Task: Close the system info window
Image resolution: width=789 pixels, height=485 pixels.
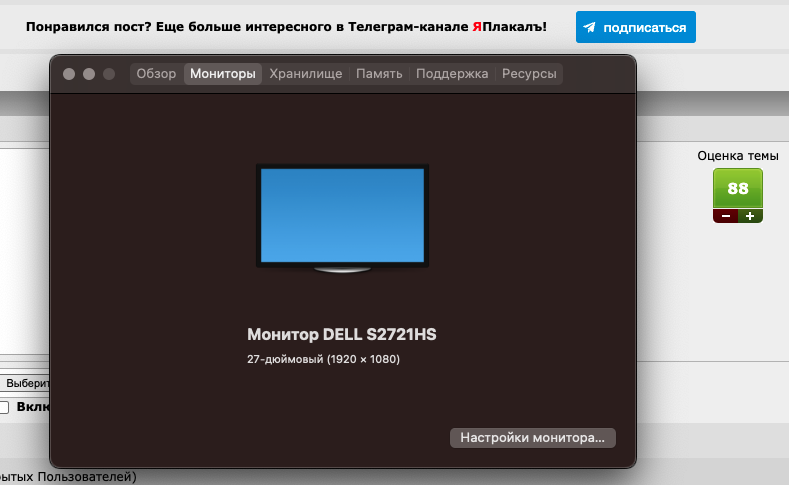Action: click(x=69, y=74)
